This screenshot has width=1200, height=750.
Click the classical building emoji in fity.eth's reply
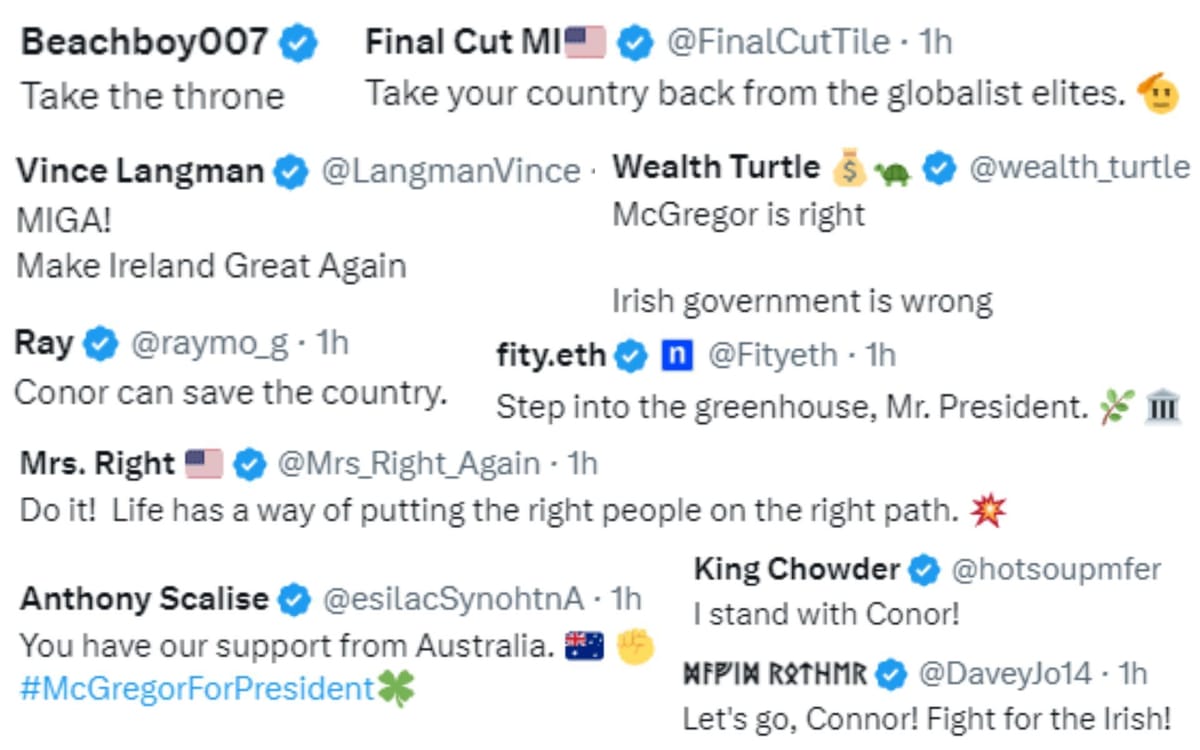pos(1162,407)
